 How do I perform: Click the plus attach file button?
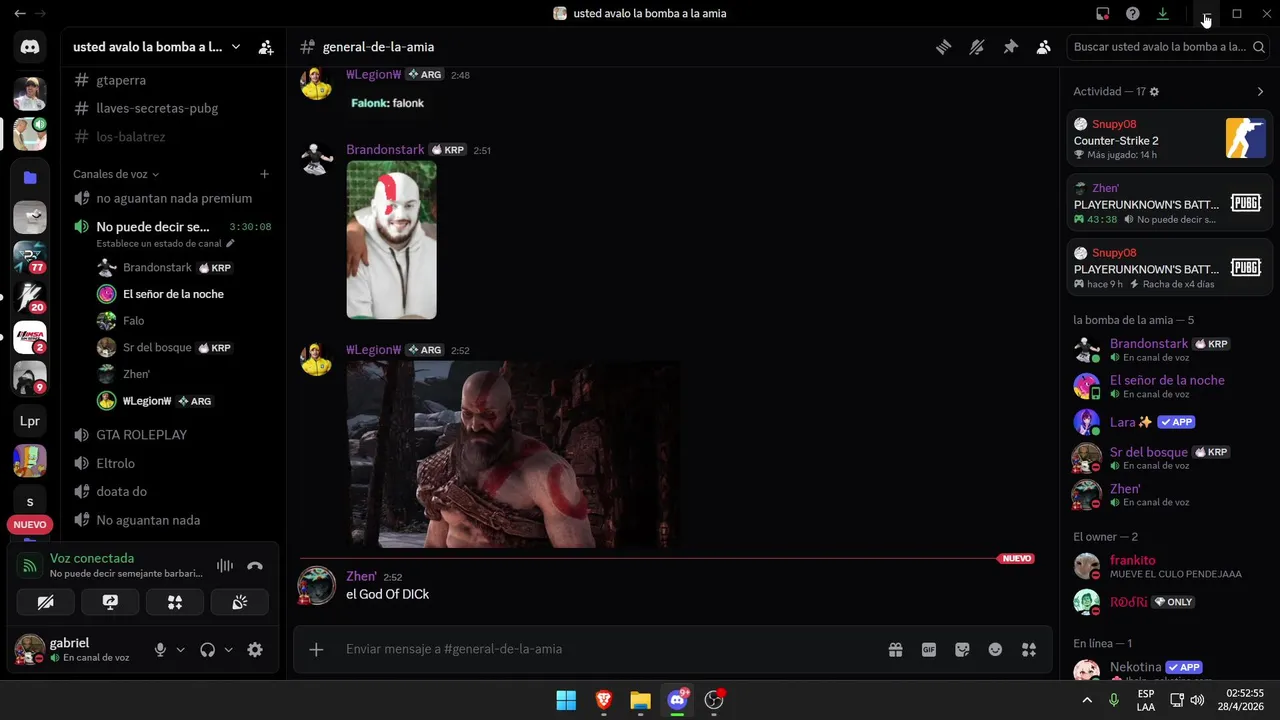click(316, 650)
